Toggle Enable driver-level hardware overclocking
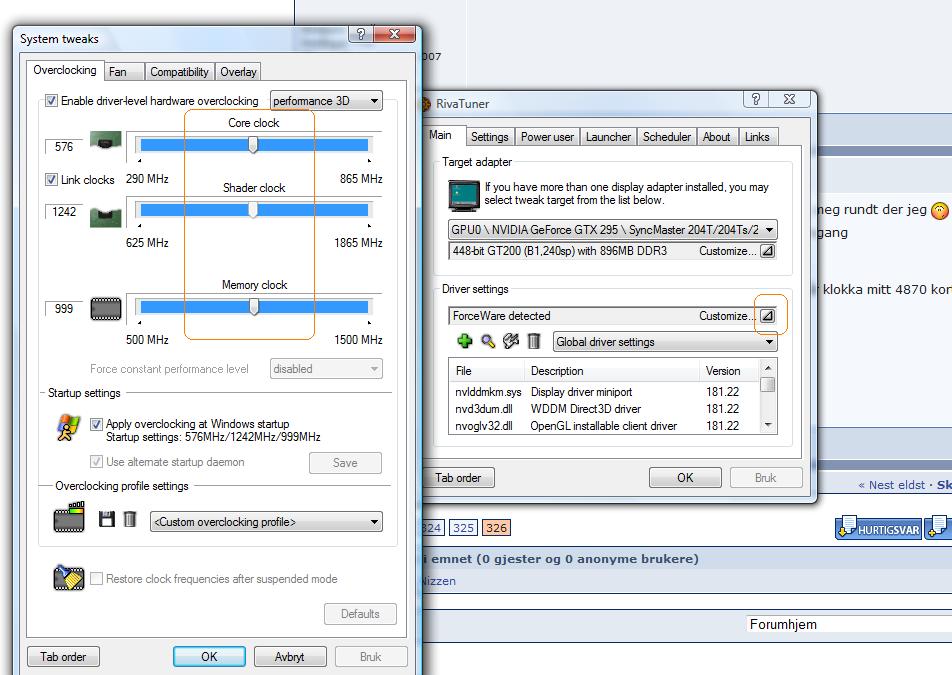Image resolution: width=952 pixels, height=675 pixels. 52,101
